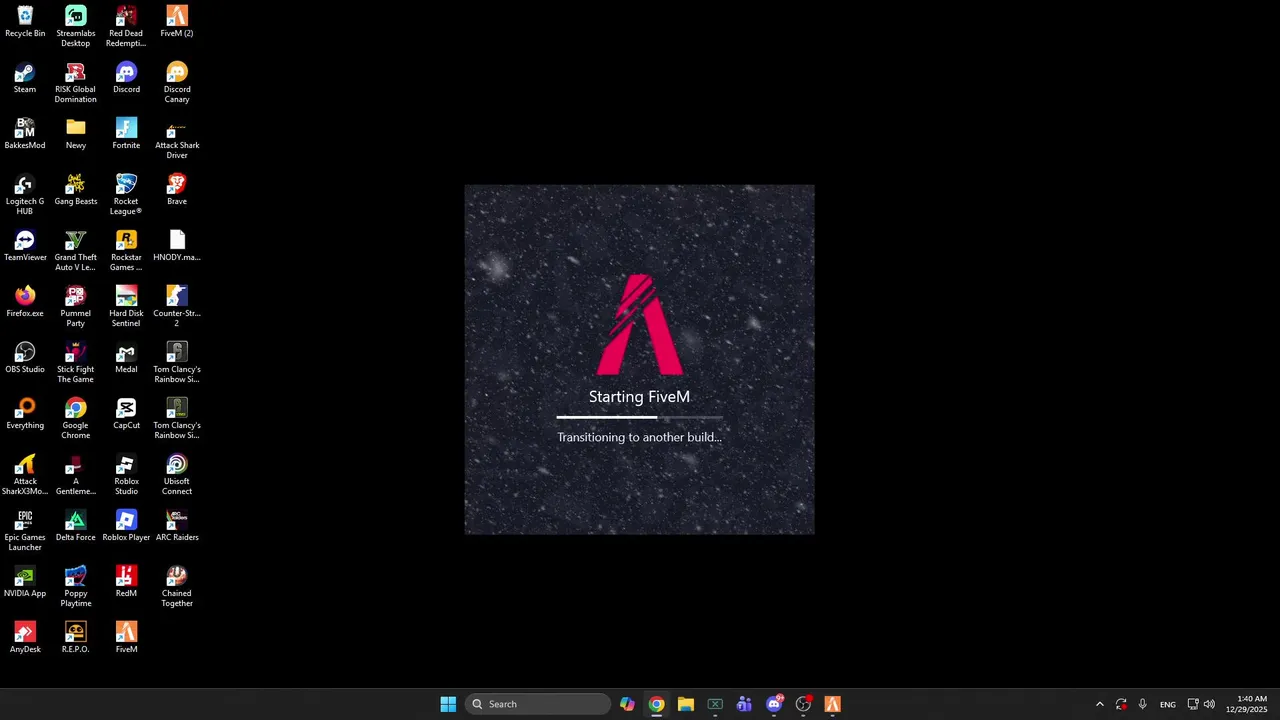Viewport: 1280px width, 720px height.
Task: Select the Firefox.exe desktop icon
Action: [25, 302]
